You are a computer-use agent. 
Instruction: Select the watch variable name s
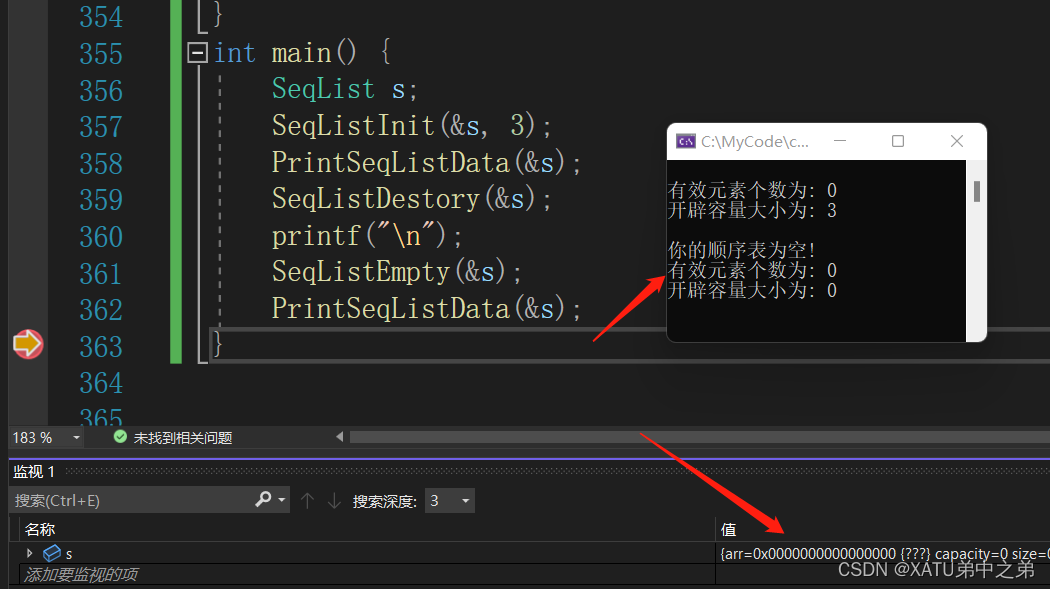pos(69,554)
